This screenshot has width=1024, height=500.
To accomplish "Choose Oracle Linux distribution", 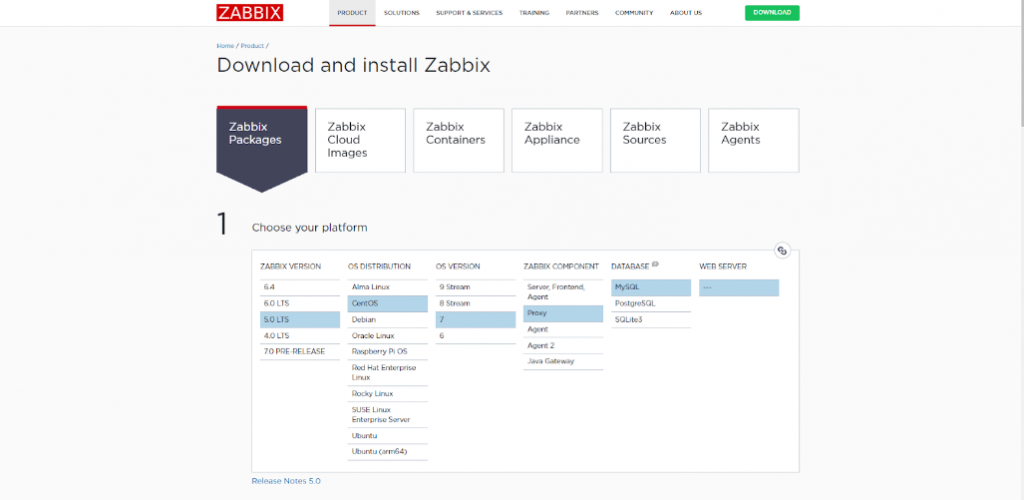I will click(387, 336).
